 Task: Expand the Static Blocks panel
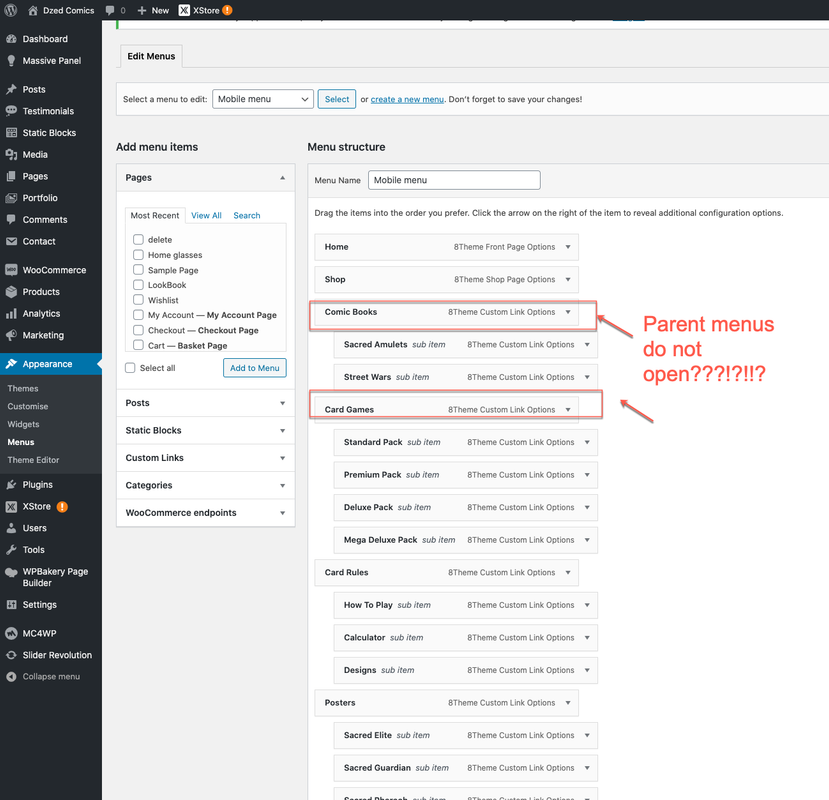click(x=206, y=430)
